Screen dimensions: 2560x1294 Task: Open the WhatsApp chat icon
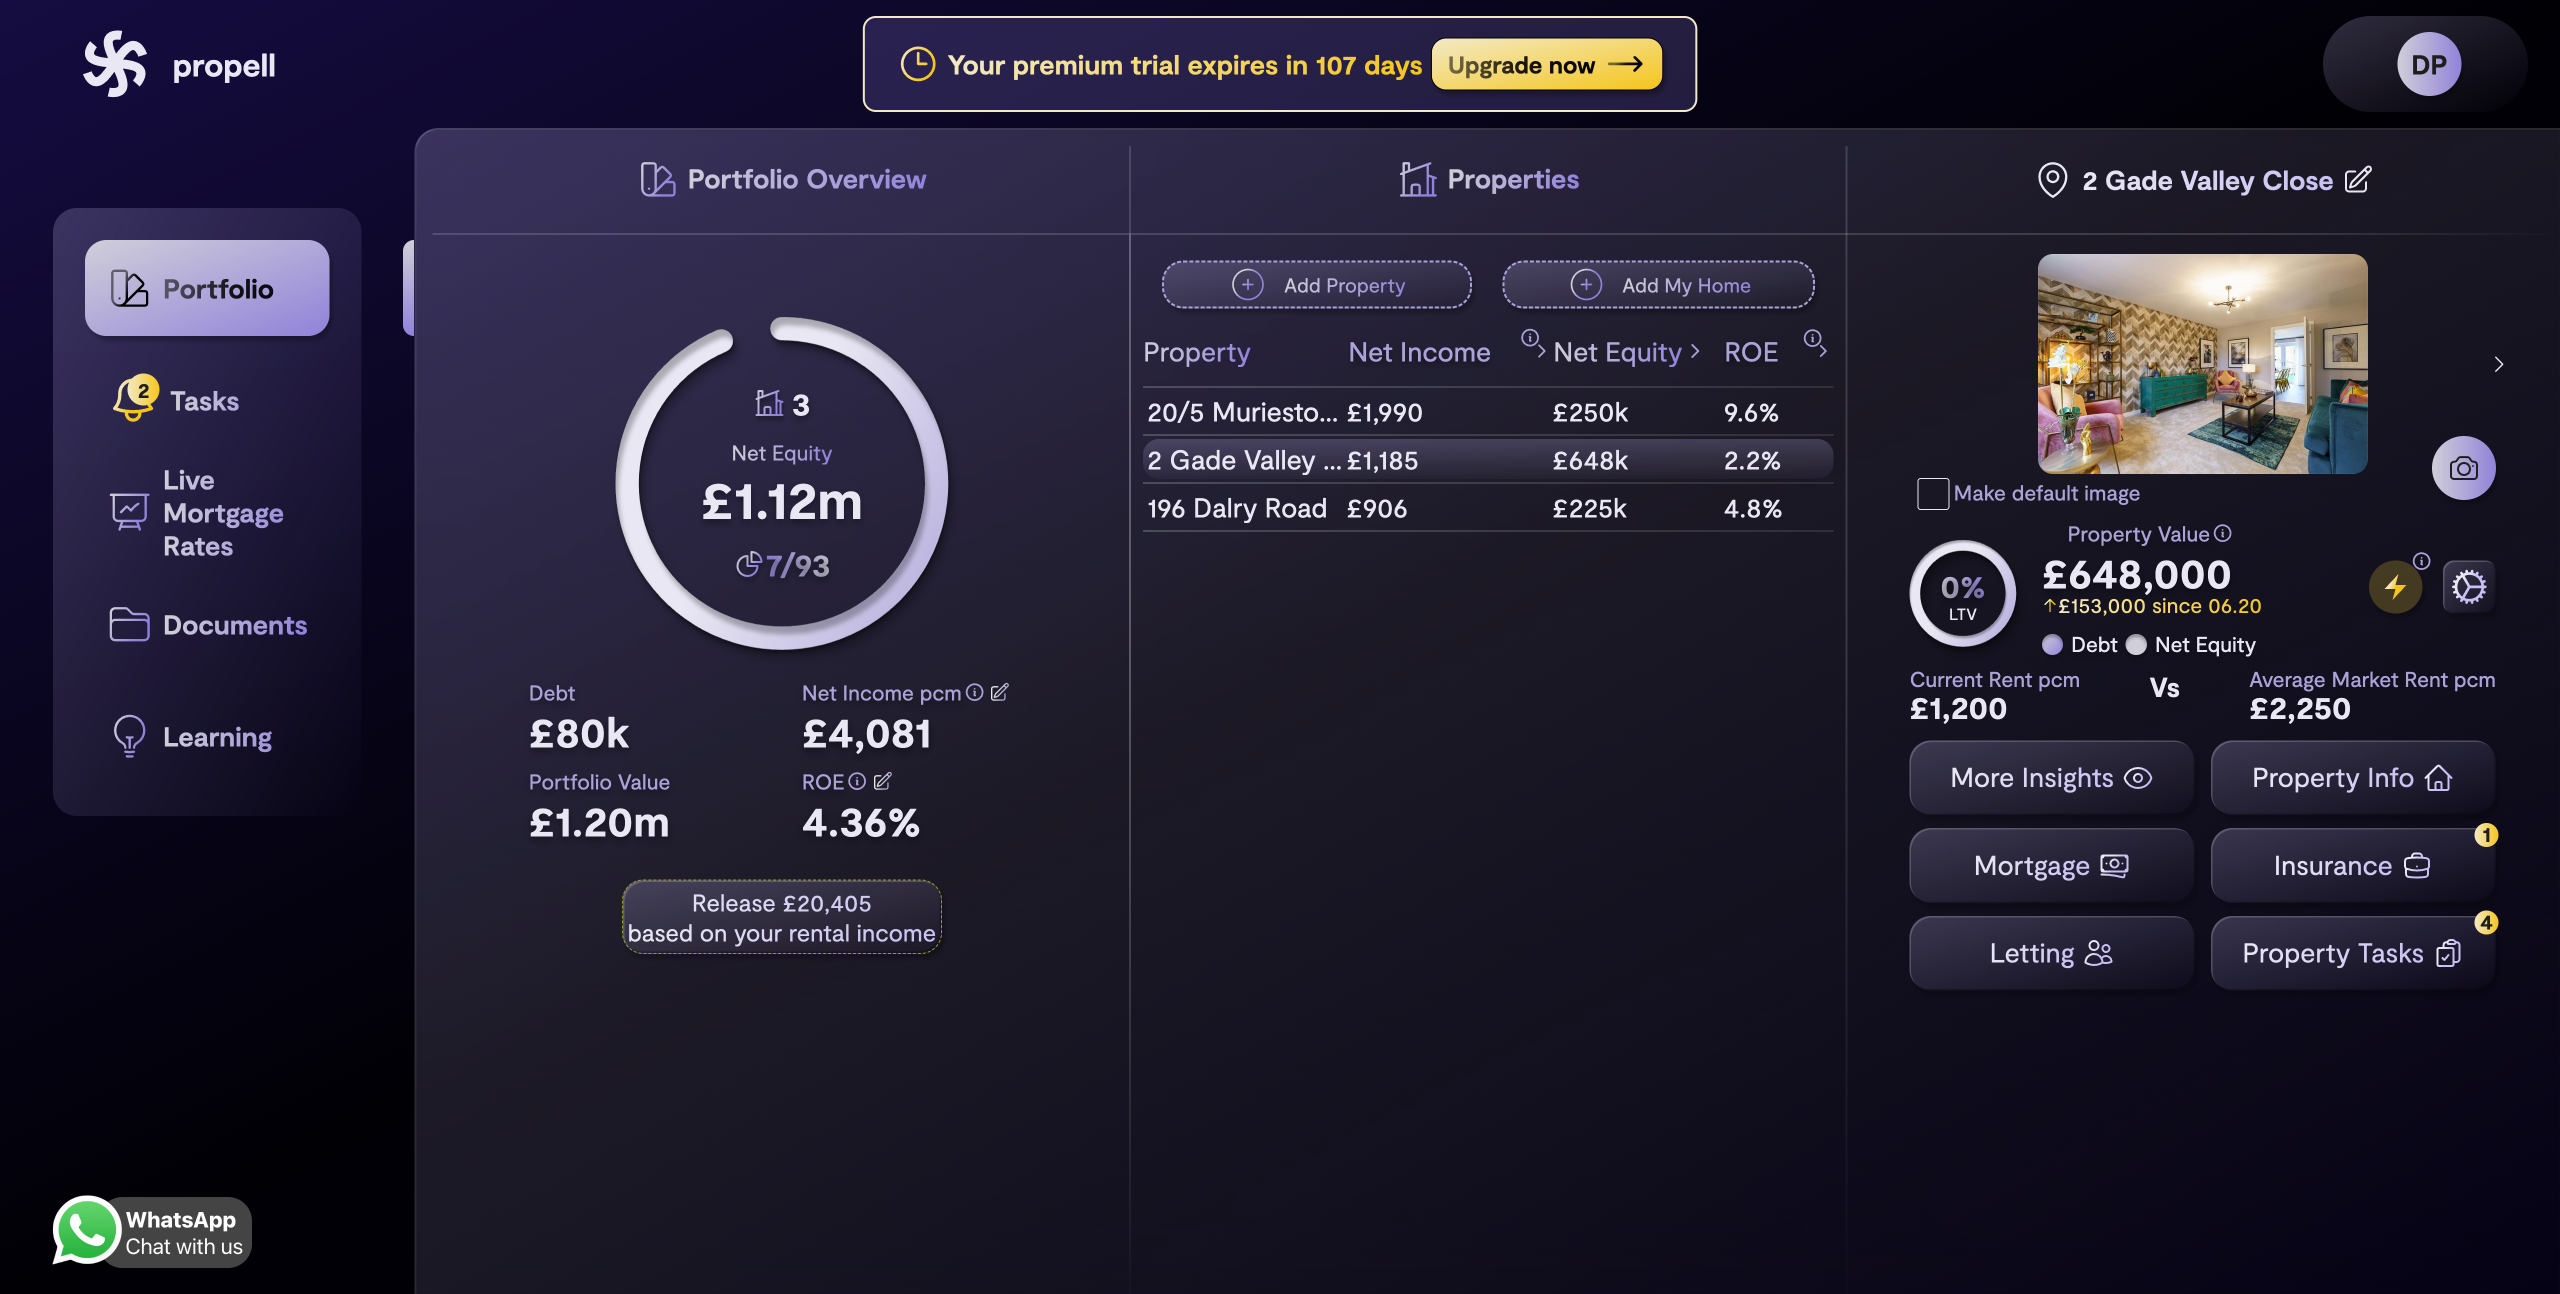tap(87, 1230)
